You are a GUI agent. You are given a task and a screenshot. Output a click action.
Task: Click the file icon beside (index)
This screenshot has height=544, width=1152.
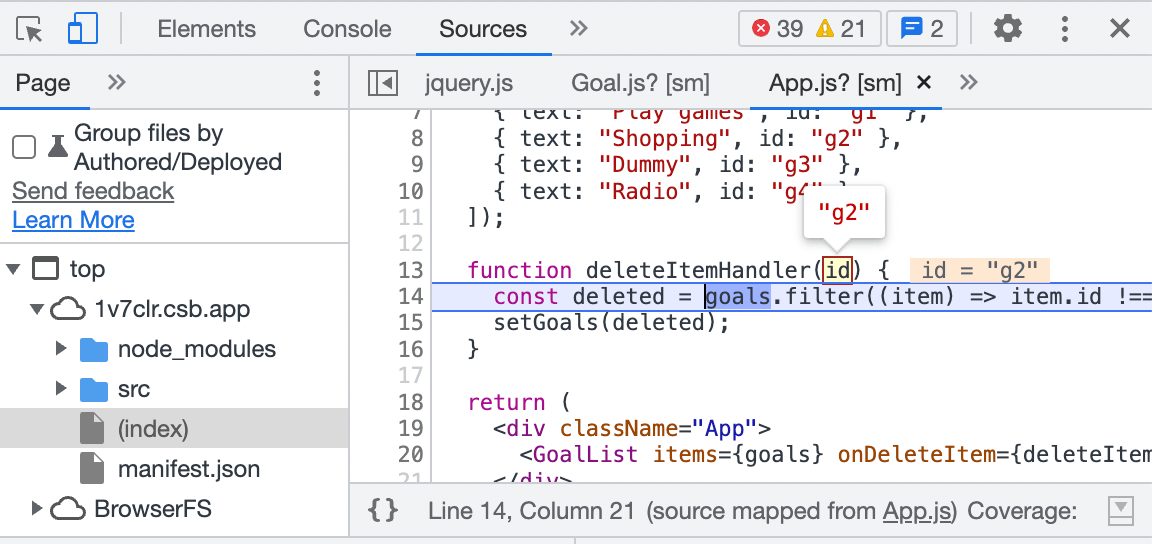[92, 429]
